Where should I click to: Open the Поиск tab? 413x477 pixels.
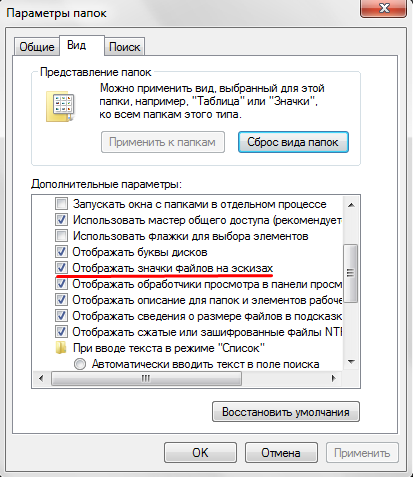124,47
